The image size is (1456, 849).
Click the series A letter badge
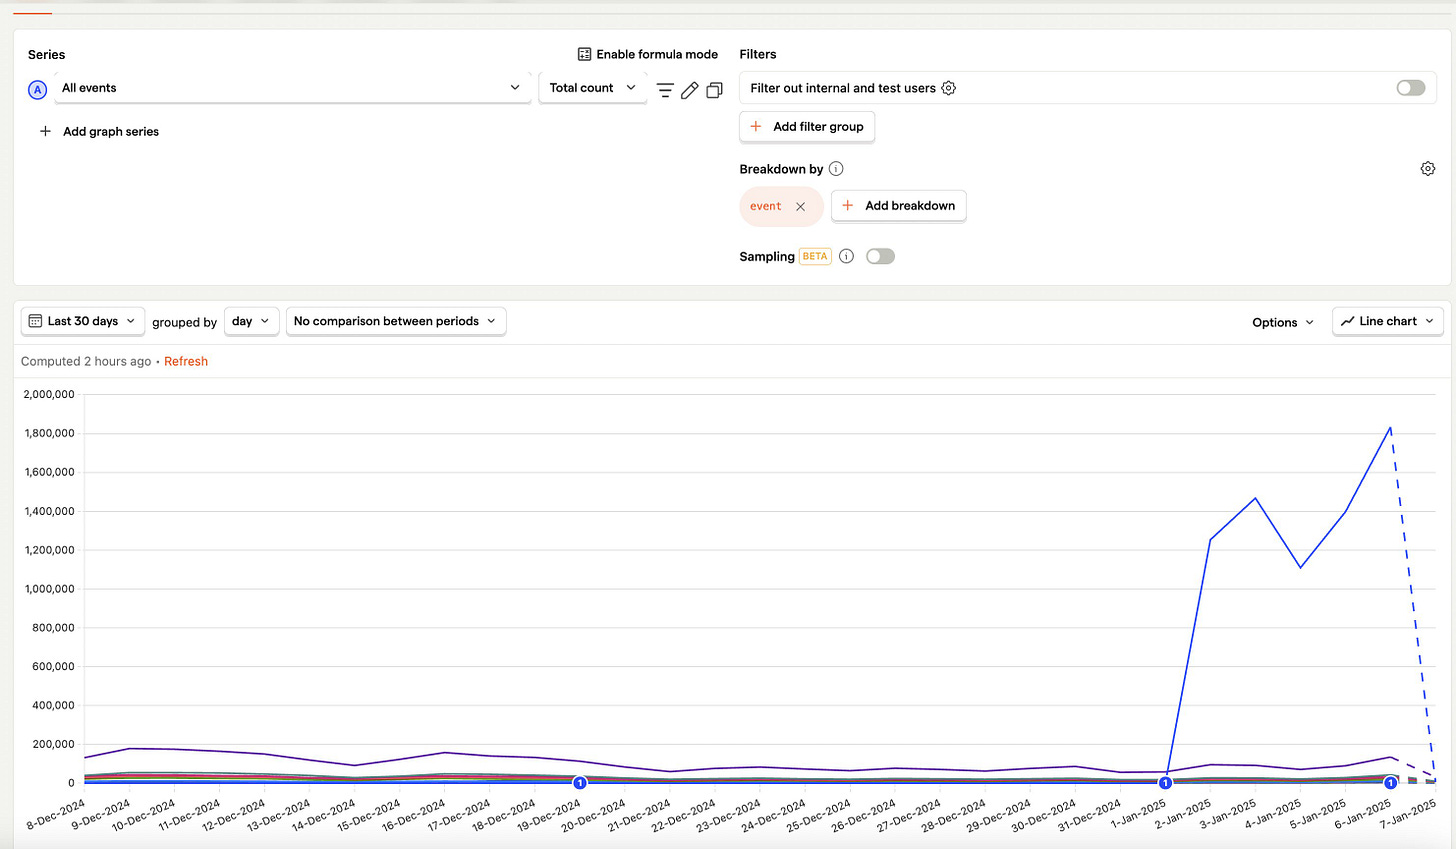(38, 90)
